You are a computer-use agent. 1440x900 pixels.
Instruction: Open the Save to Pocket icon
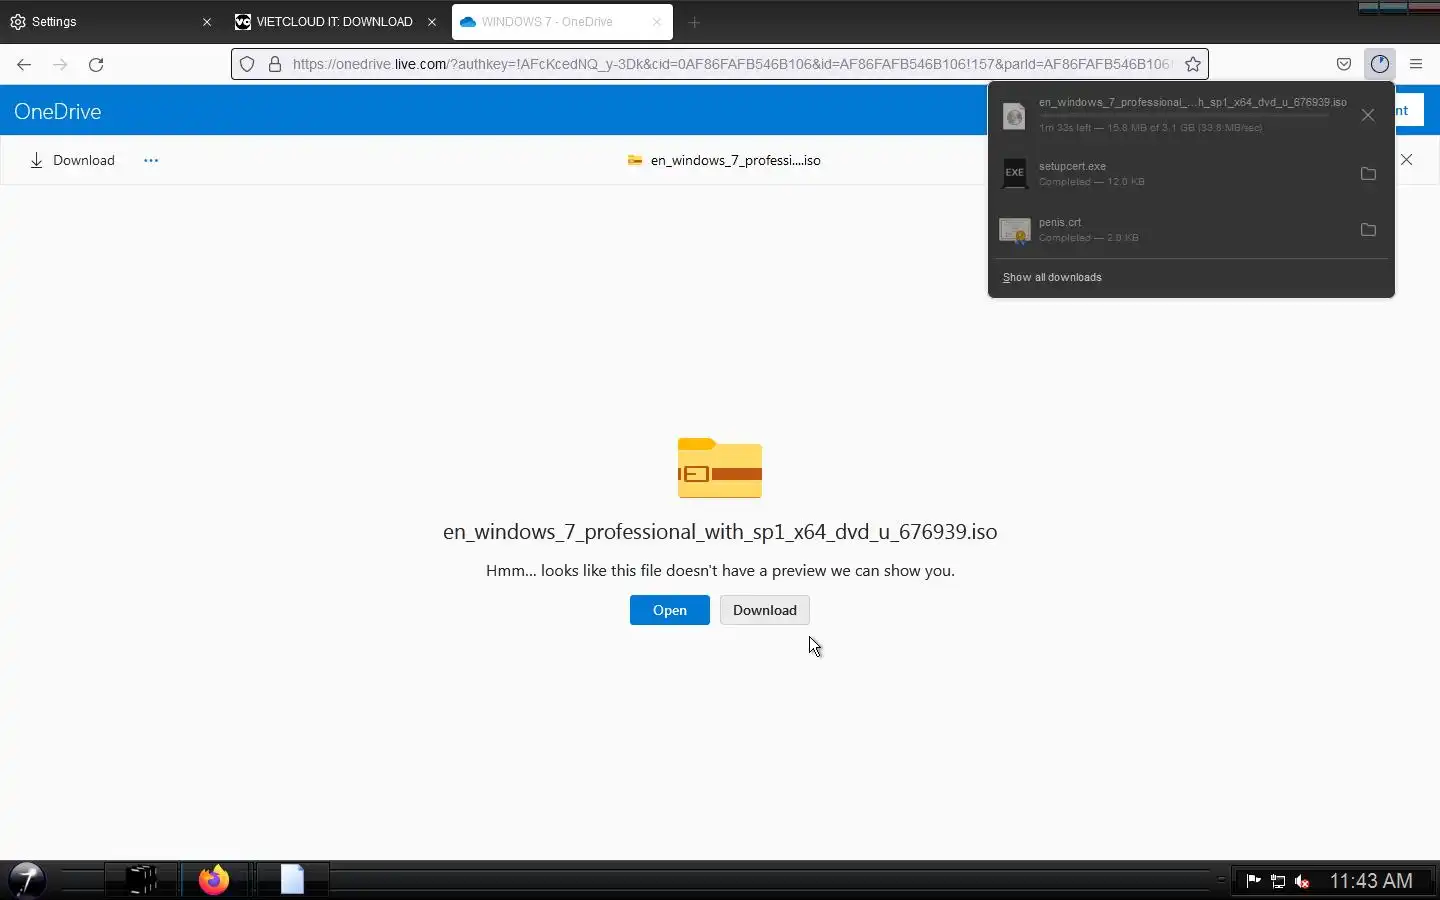1344,64
